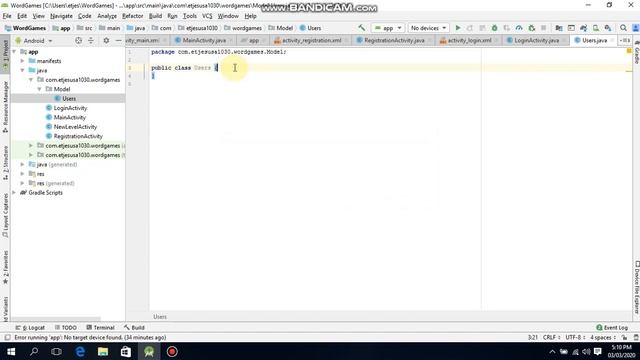This screenshot has width=640, height=360.
Task: Click the Make Project hammer icon
Action: pyautogui.click(x=361, y=28)
